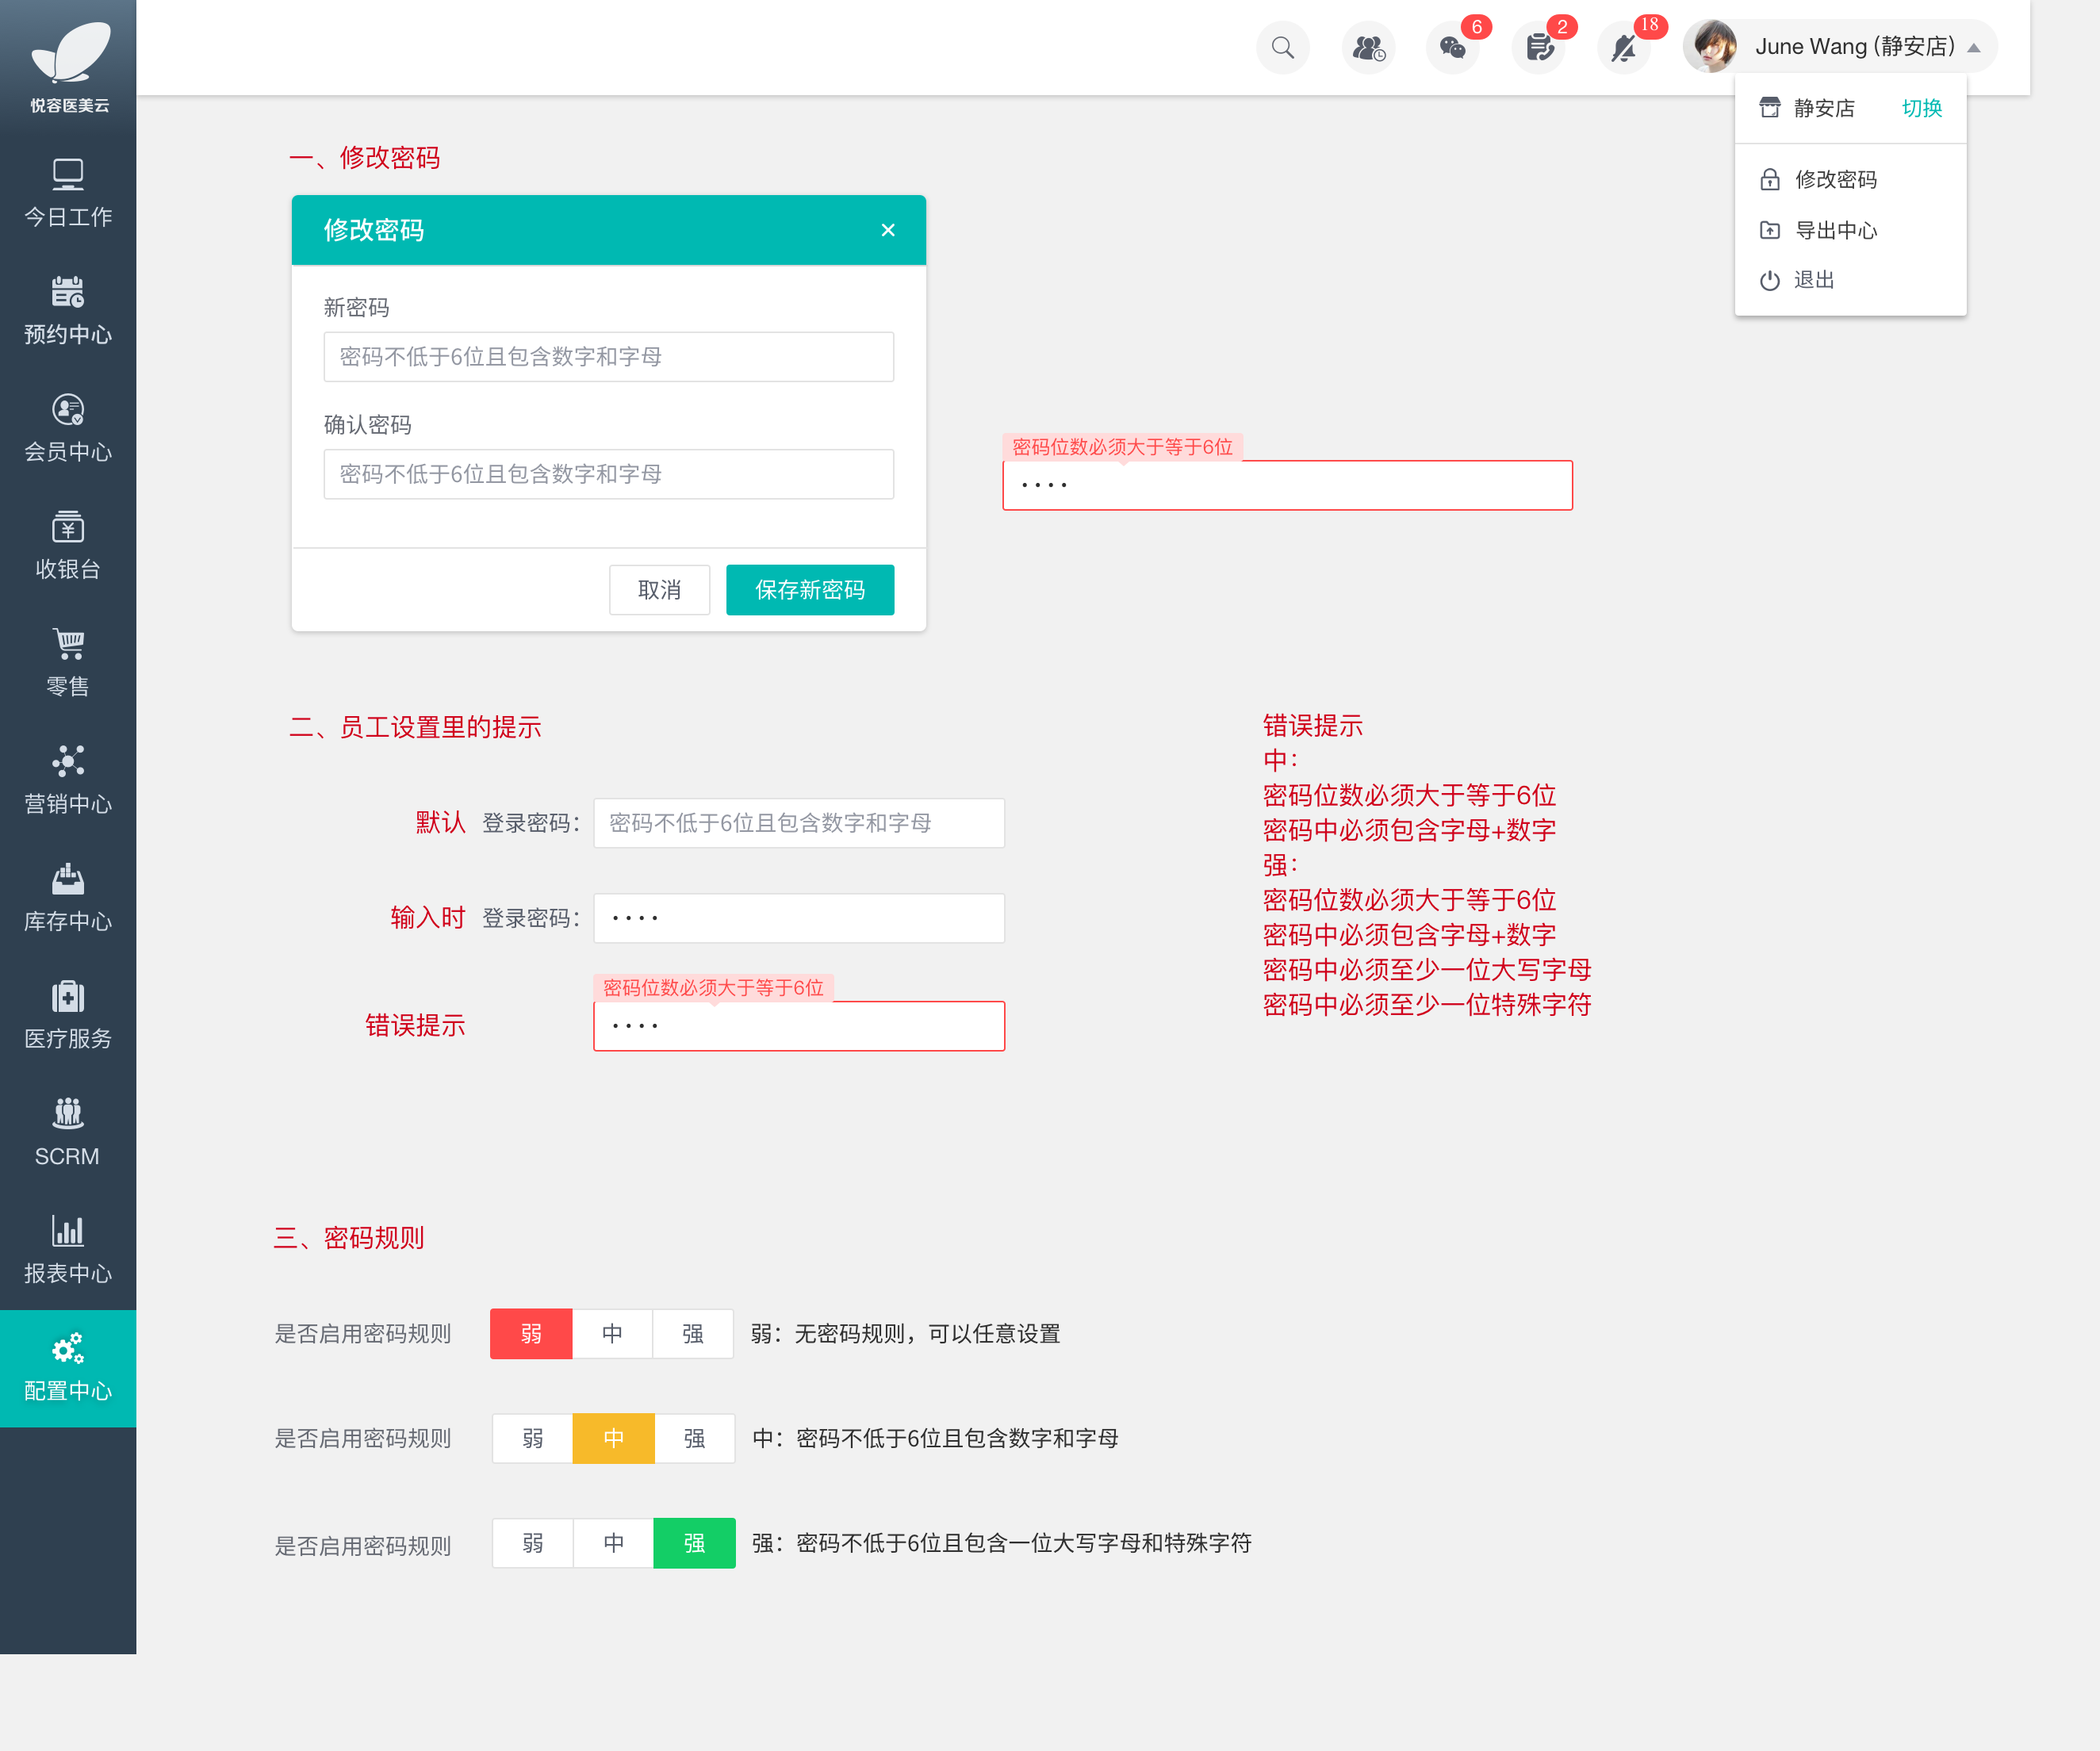2100x1751 pixels.
Task: Open SCRM in the sidebar
Action: 68,1132
